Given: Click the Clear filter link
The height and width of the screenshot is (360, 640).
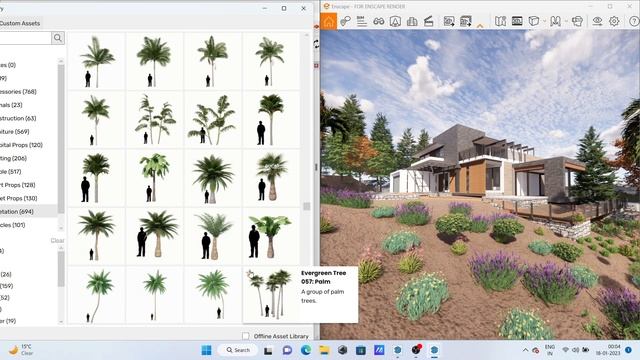Looking at the screenshot, I should pyautogui.click(x=57, y=240).
